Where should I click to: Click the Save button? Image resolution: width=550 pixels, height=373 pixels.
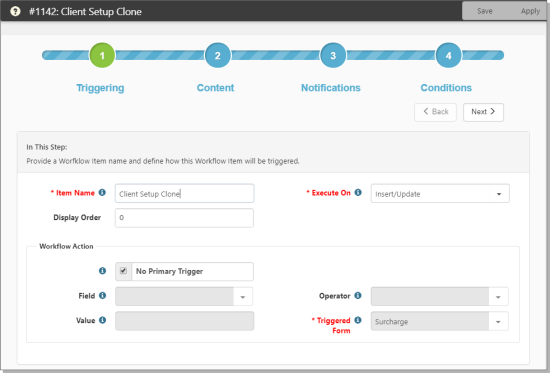tap(484, 11)
